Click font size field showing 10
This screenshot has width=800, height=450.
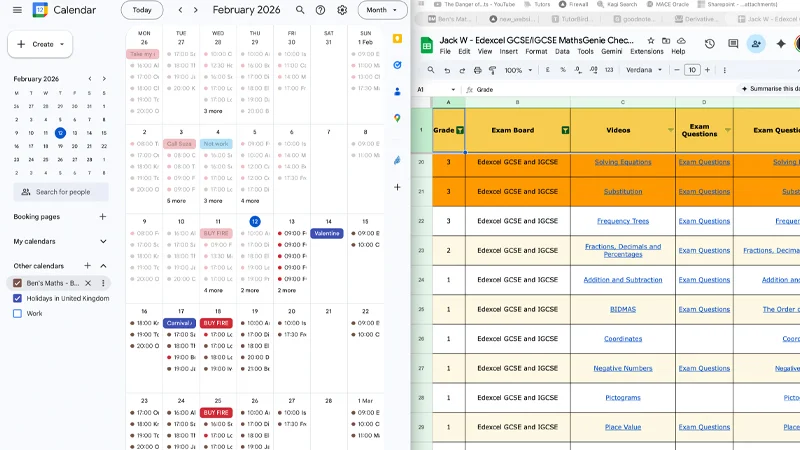[x=692, y=70]
